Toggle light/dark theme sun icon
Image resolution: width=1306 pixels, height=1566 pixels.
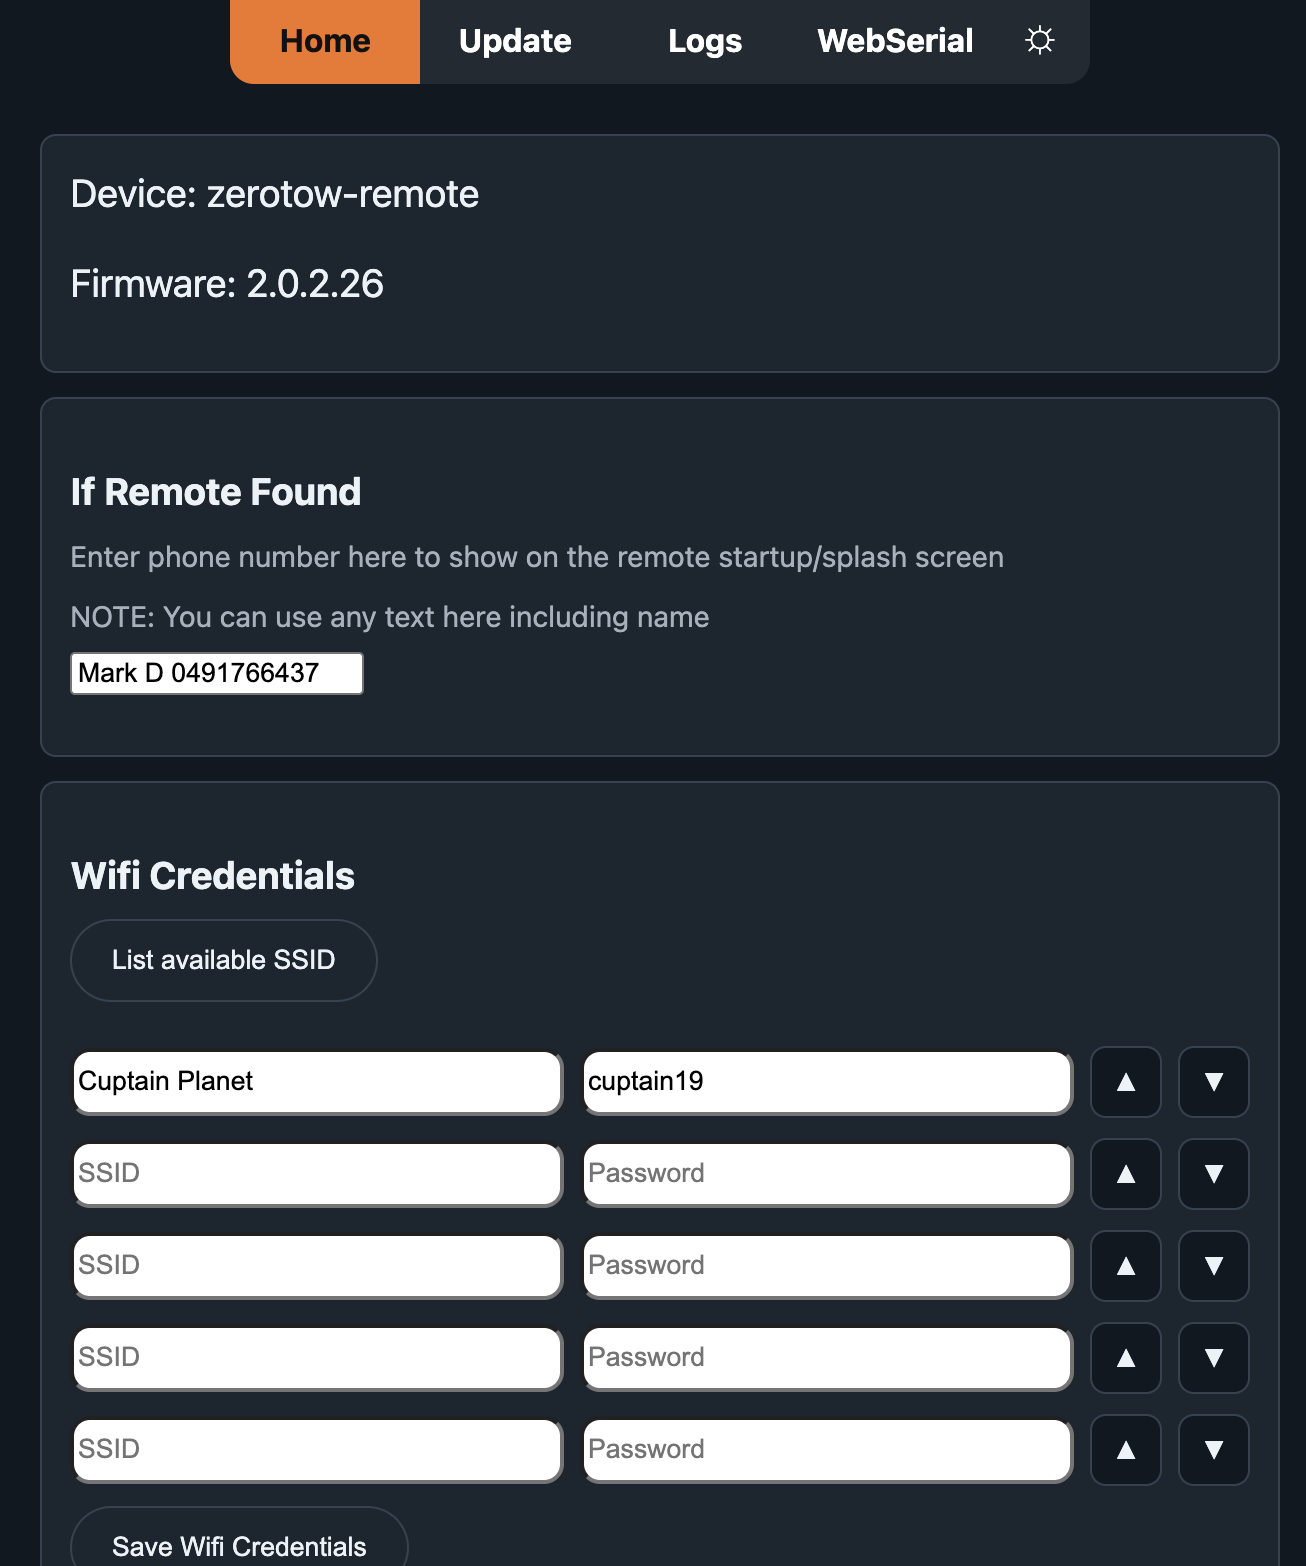point(1040,41)
